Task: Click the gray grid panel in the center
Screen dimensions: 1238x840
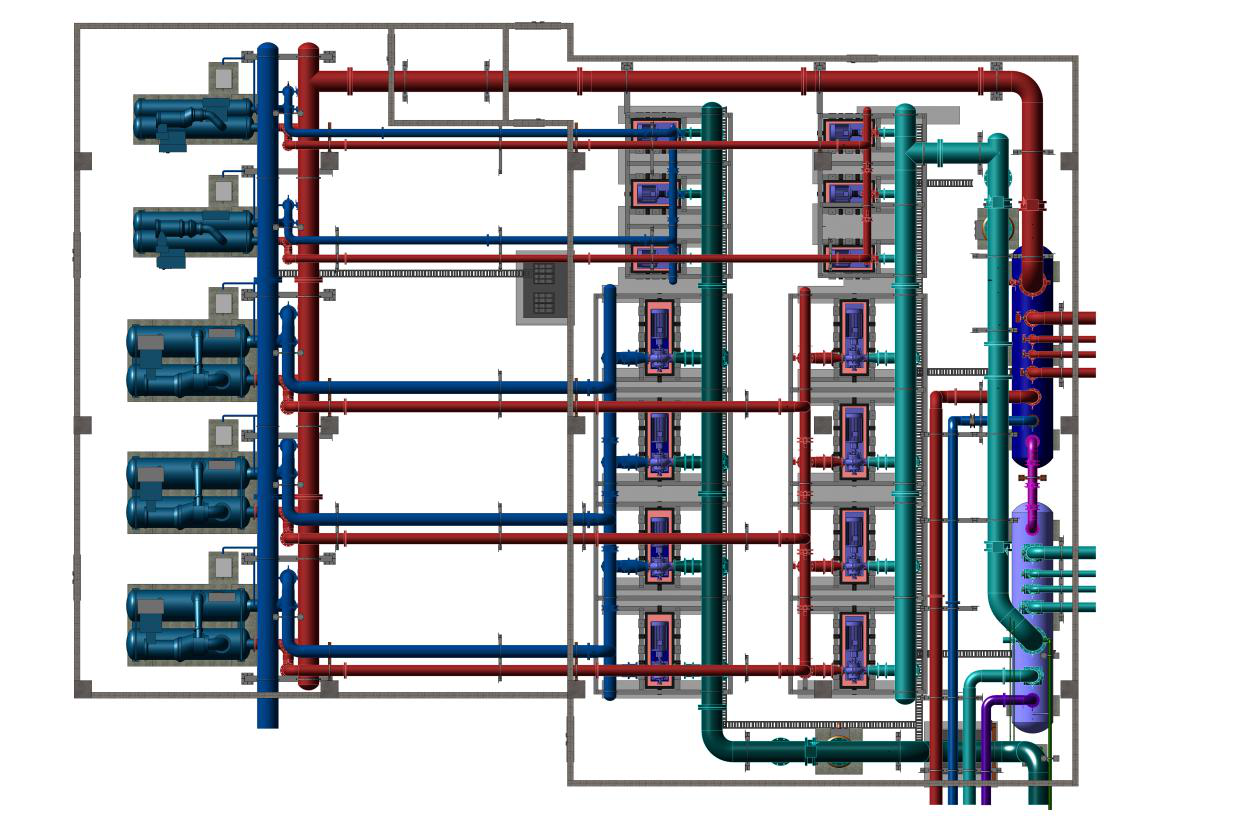Action: [x=543, y=288]
